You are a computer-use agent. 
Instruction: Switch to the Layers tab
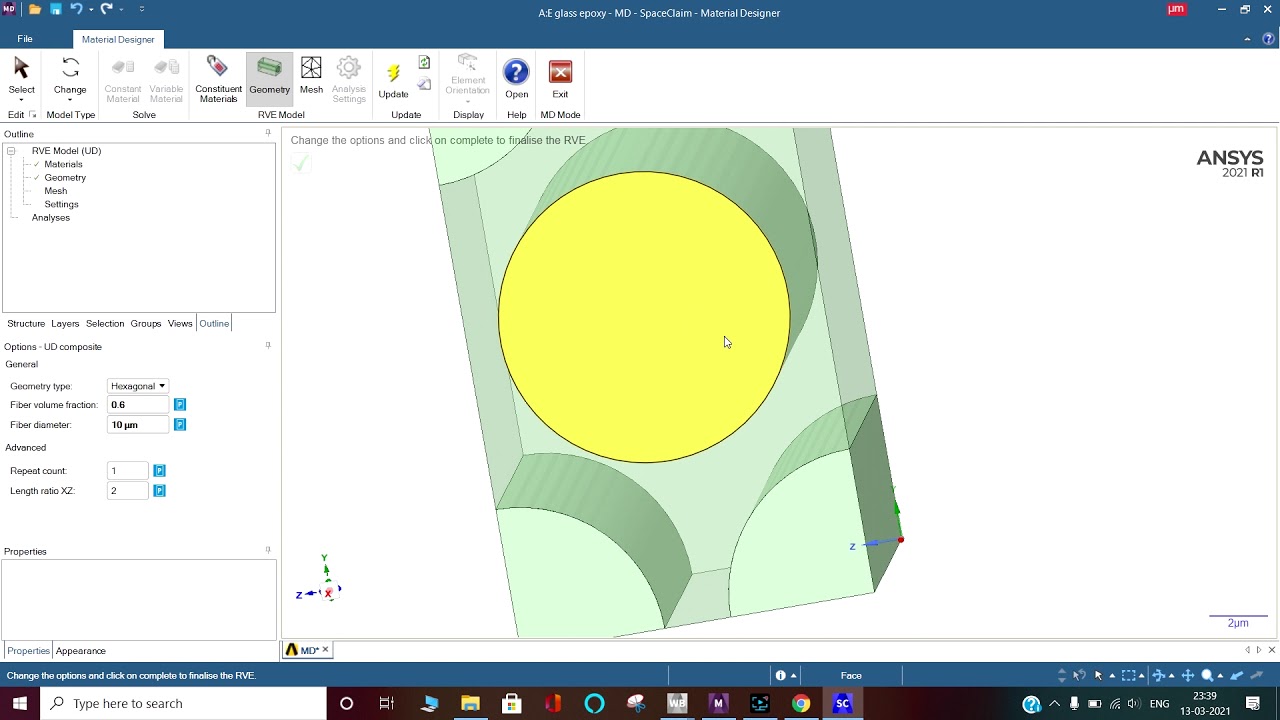tap(65, 324)
